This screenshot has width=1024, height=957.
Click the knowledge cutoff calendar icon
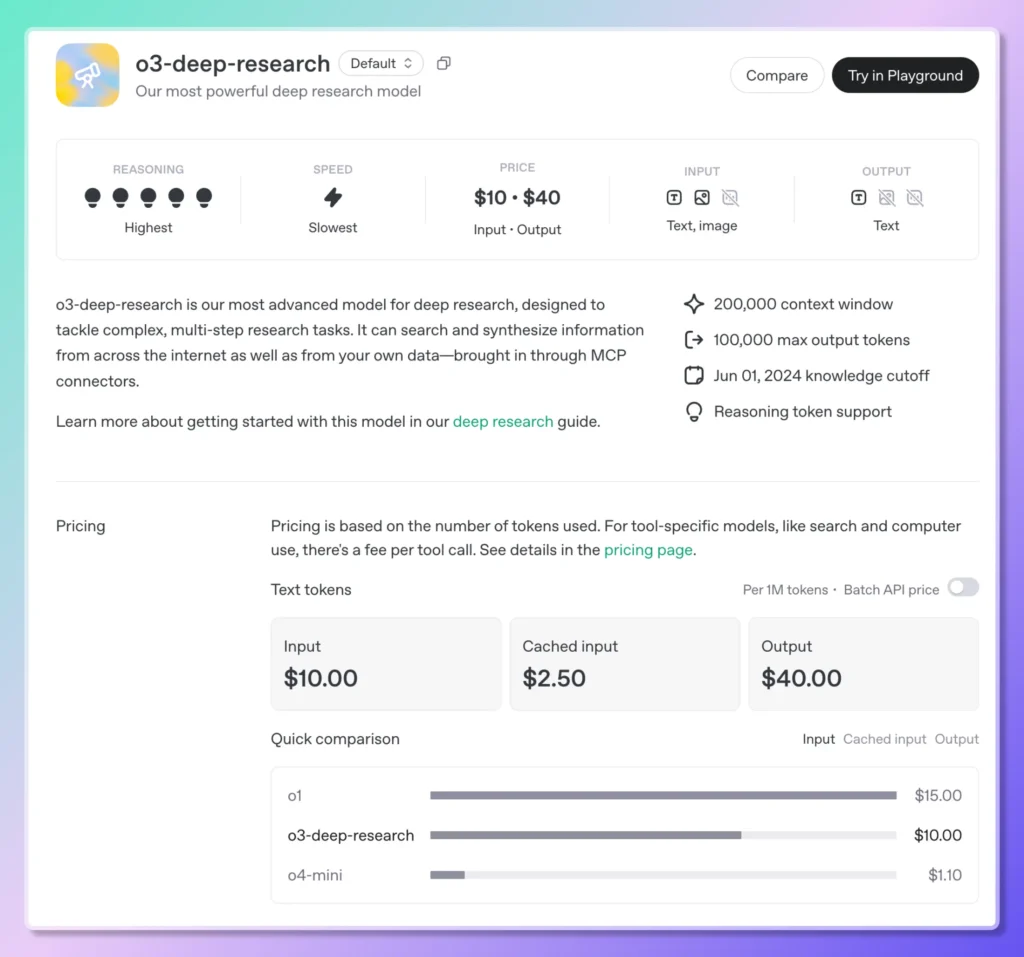tap(694, 376)
